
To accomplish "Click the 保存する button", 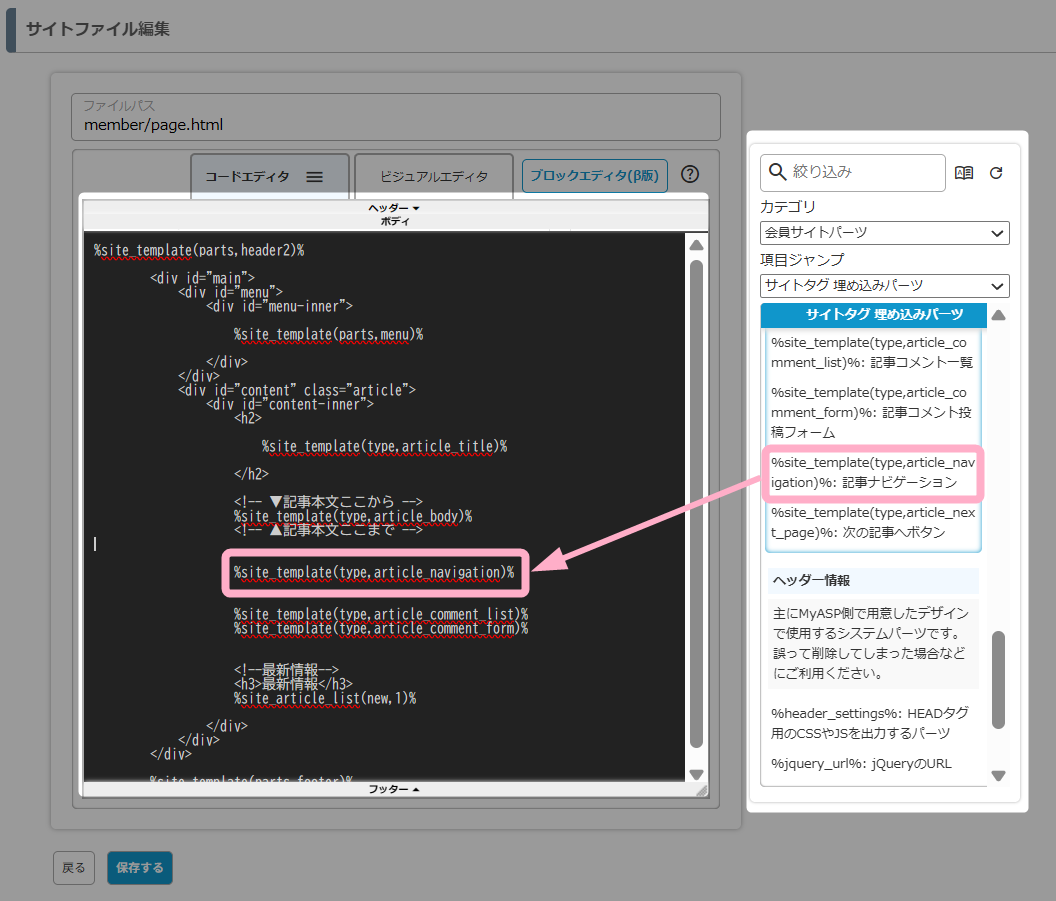I will [140, 868].
